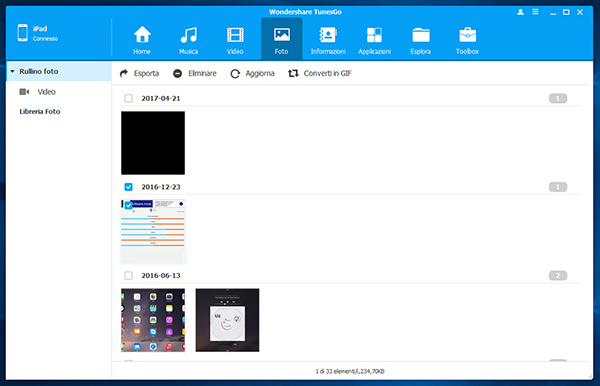Open the Informazioni tab
The image size is (600, 386).
[328, 39]
